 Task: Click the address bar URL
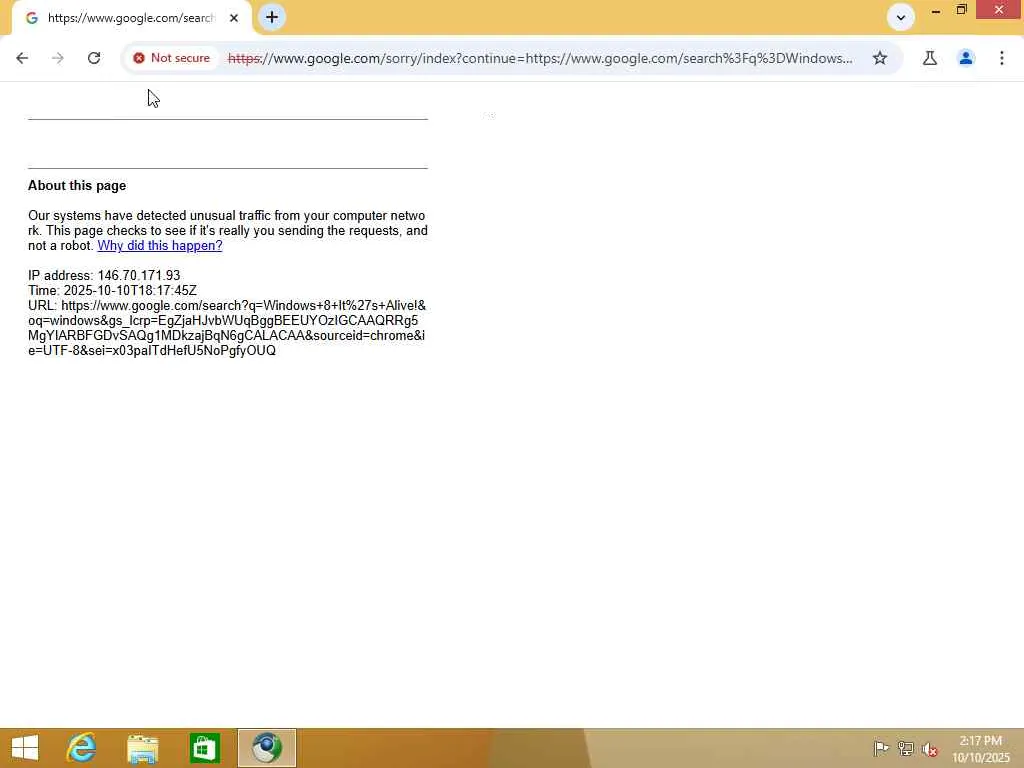tap(539, 58)
